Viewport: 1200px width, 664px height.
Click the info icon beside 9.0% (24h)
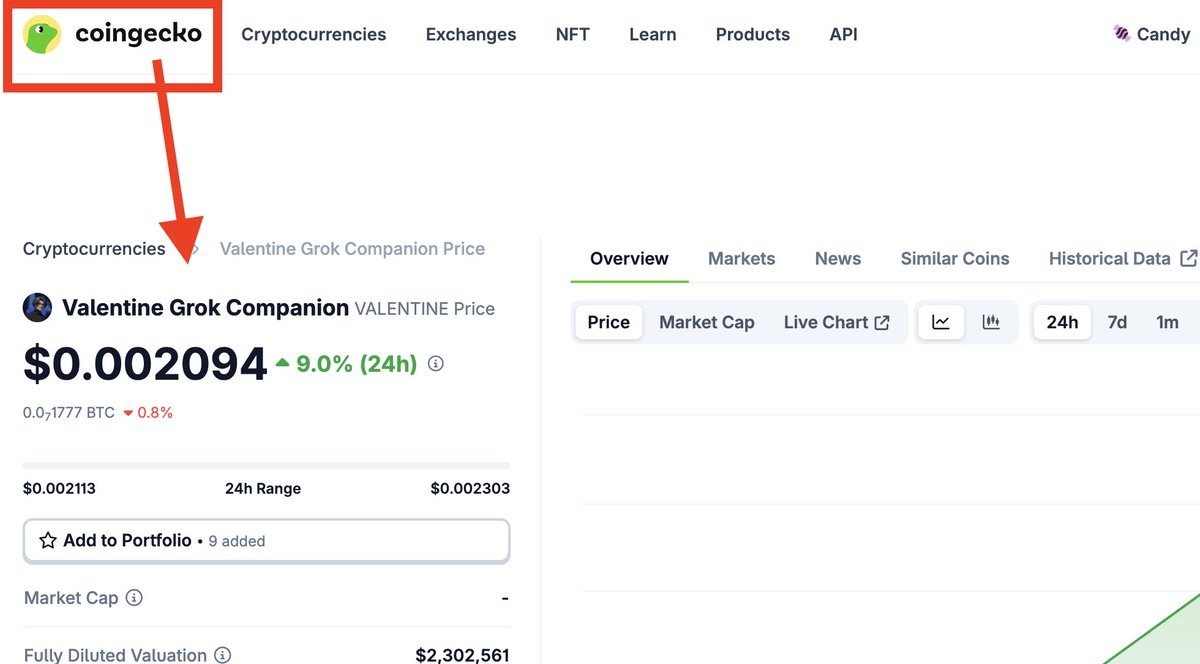coord(435,364)
